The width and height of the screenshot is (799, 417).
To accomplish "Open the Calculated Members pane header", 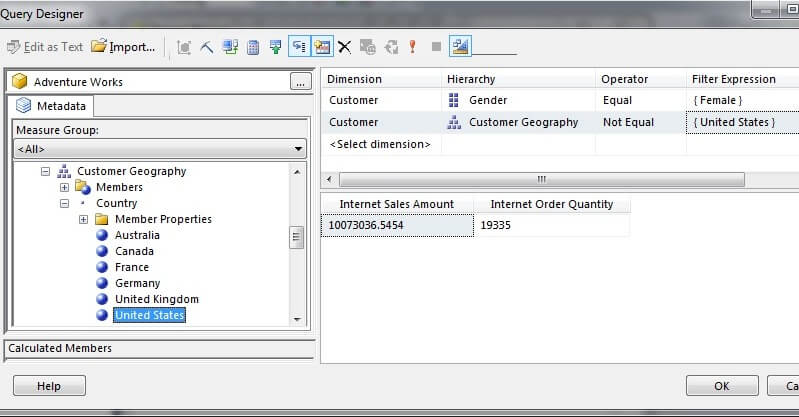I will click(x=159, y=348).
